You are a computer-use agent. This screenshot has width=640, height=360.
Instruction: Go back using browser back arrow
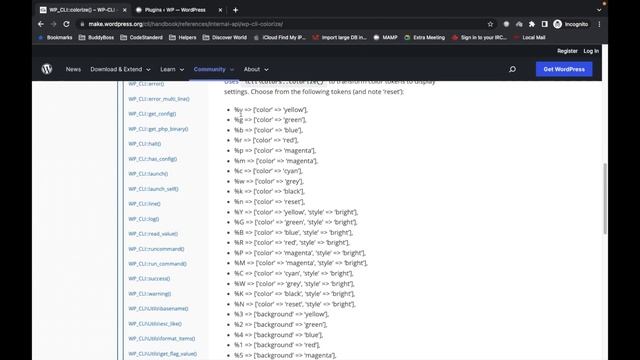coord(41,24)
